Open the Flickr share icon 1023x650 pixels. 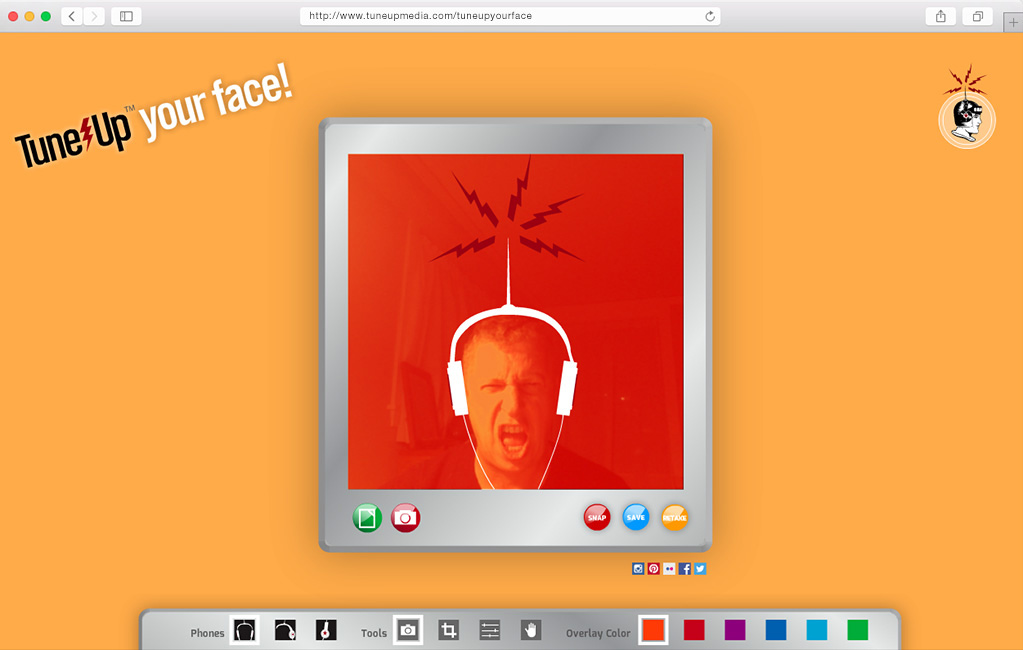click(x=669, y=568)
